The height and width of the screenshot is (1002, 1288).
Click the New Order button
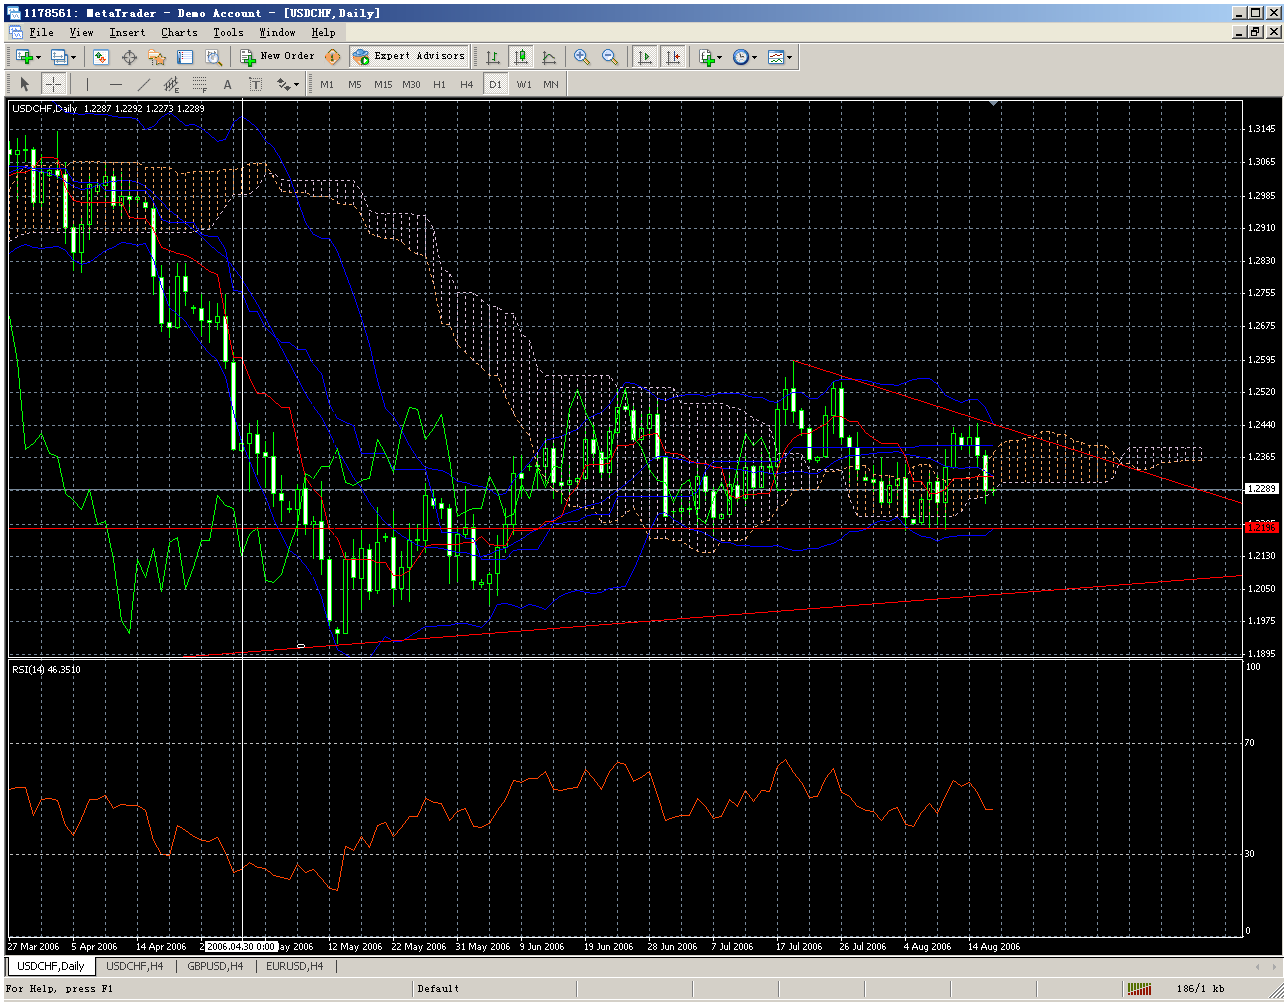(277, 57)
